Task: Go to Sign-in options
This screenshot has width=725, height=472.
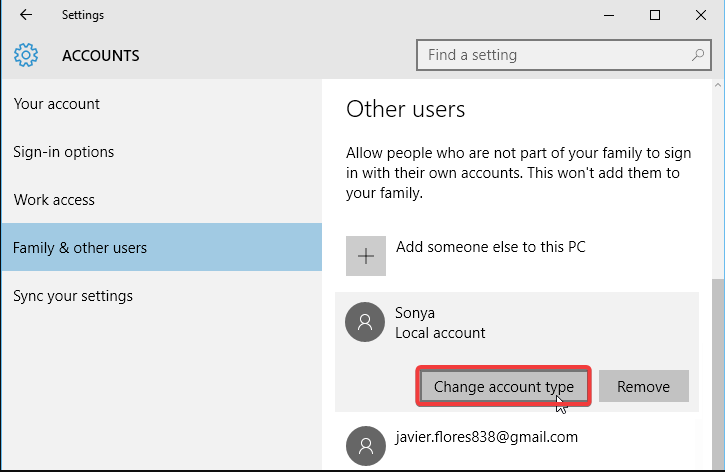Action: 64,152
